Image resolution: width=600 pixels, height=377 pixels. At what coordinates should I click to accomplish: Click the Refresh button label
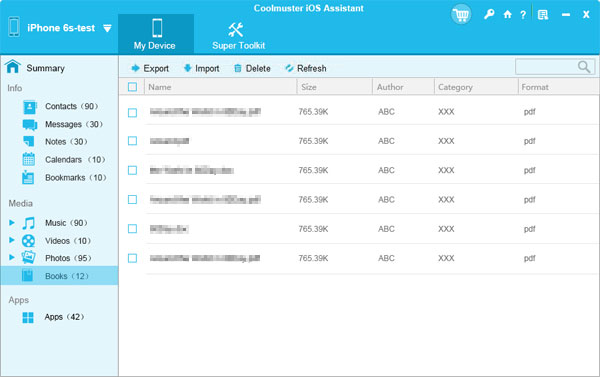312,69
